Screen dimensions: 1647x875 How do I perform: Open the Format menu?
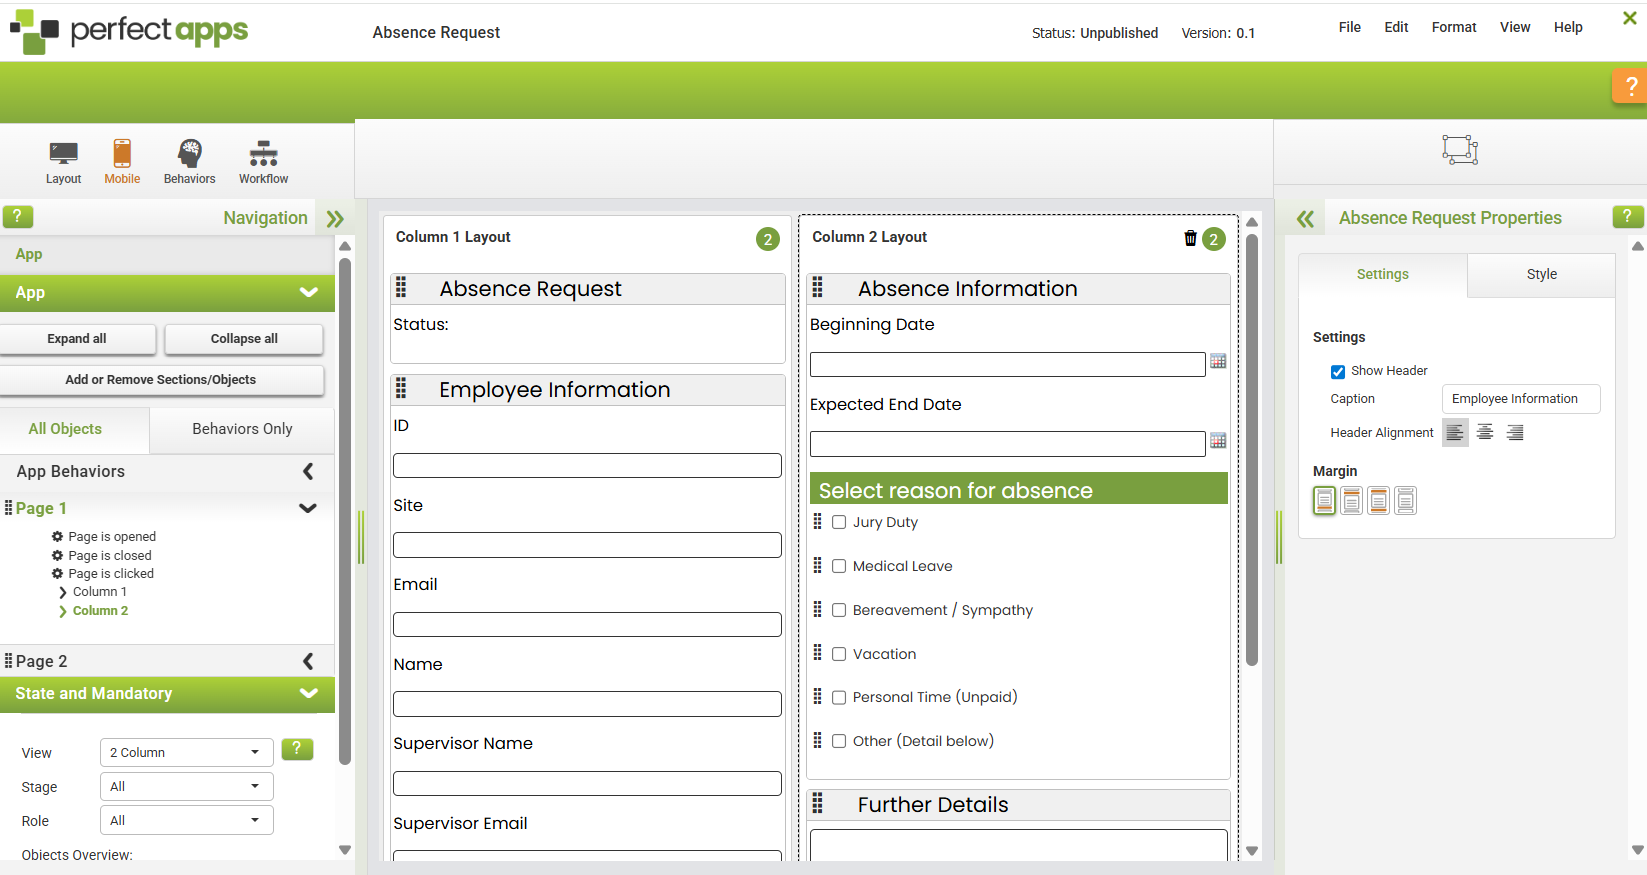[1453, 27]
